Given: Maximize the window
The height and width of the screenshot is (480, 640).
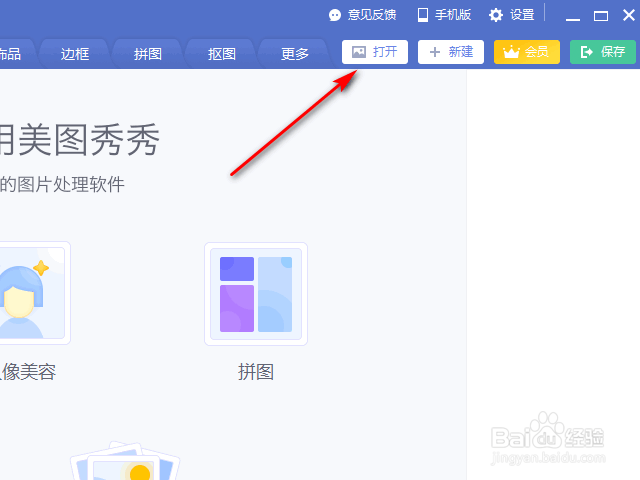Looking at the screenshot, I should [600, 16].
